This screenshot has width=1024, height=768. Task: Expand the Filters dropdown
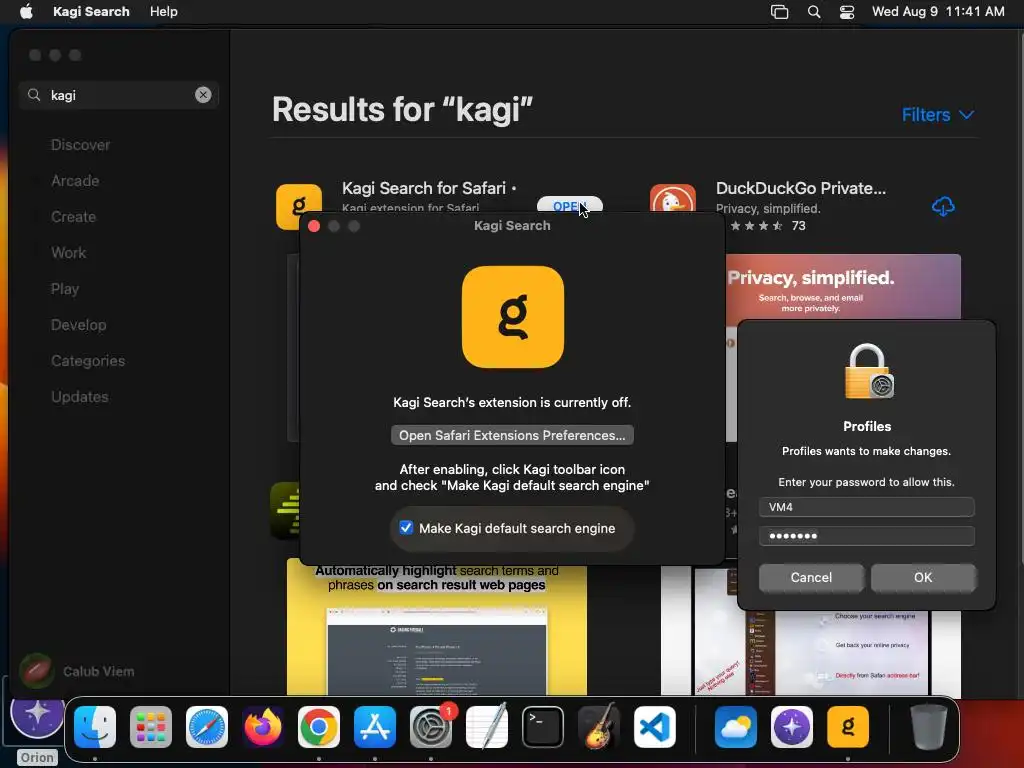tap(938, 115)
